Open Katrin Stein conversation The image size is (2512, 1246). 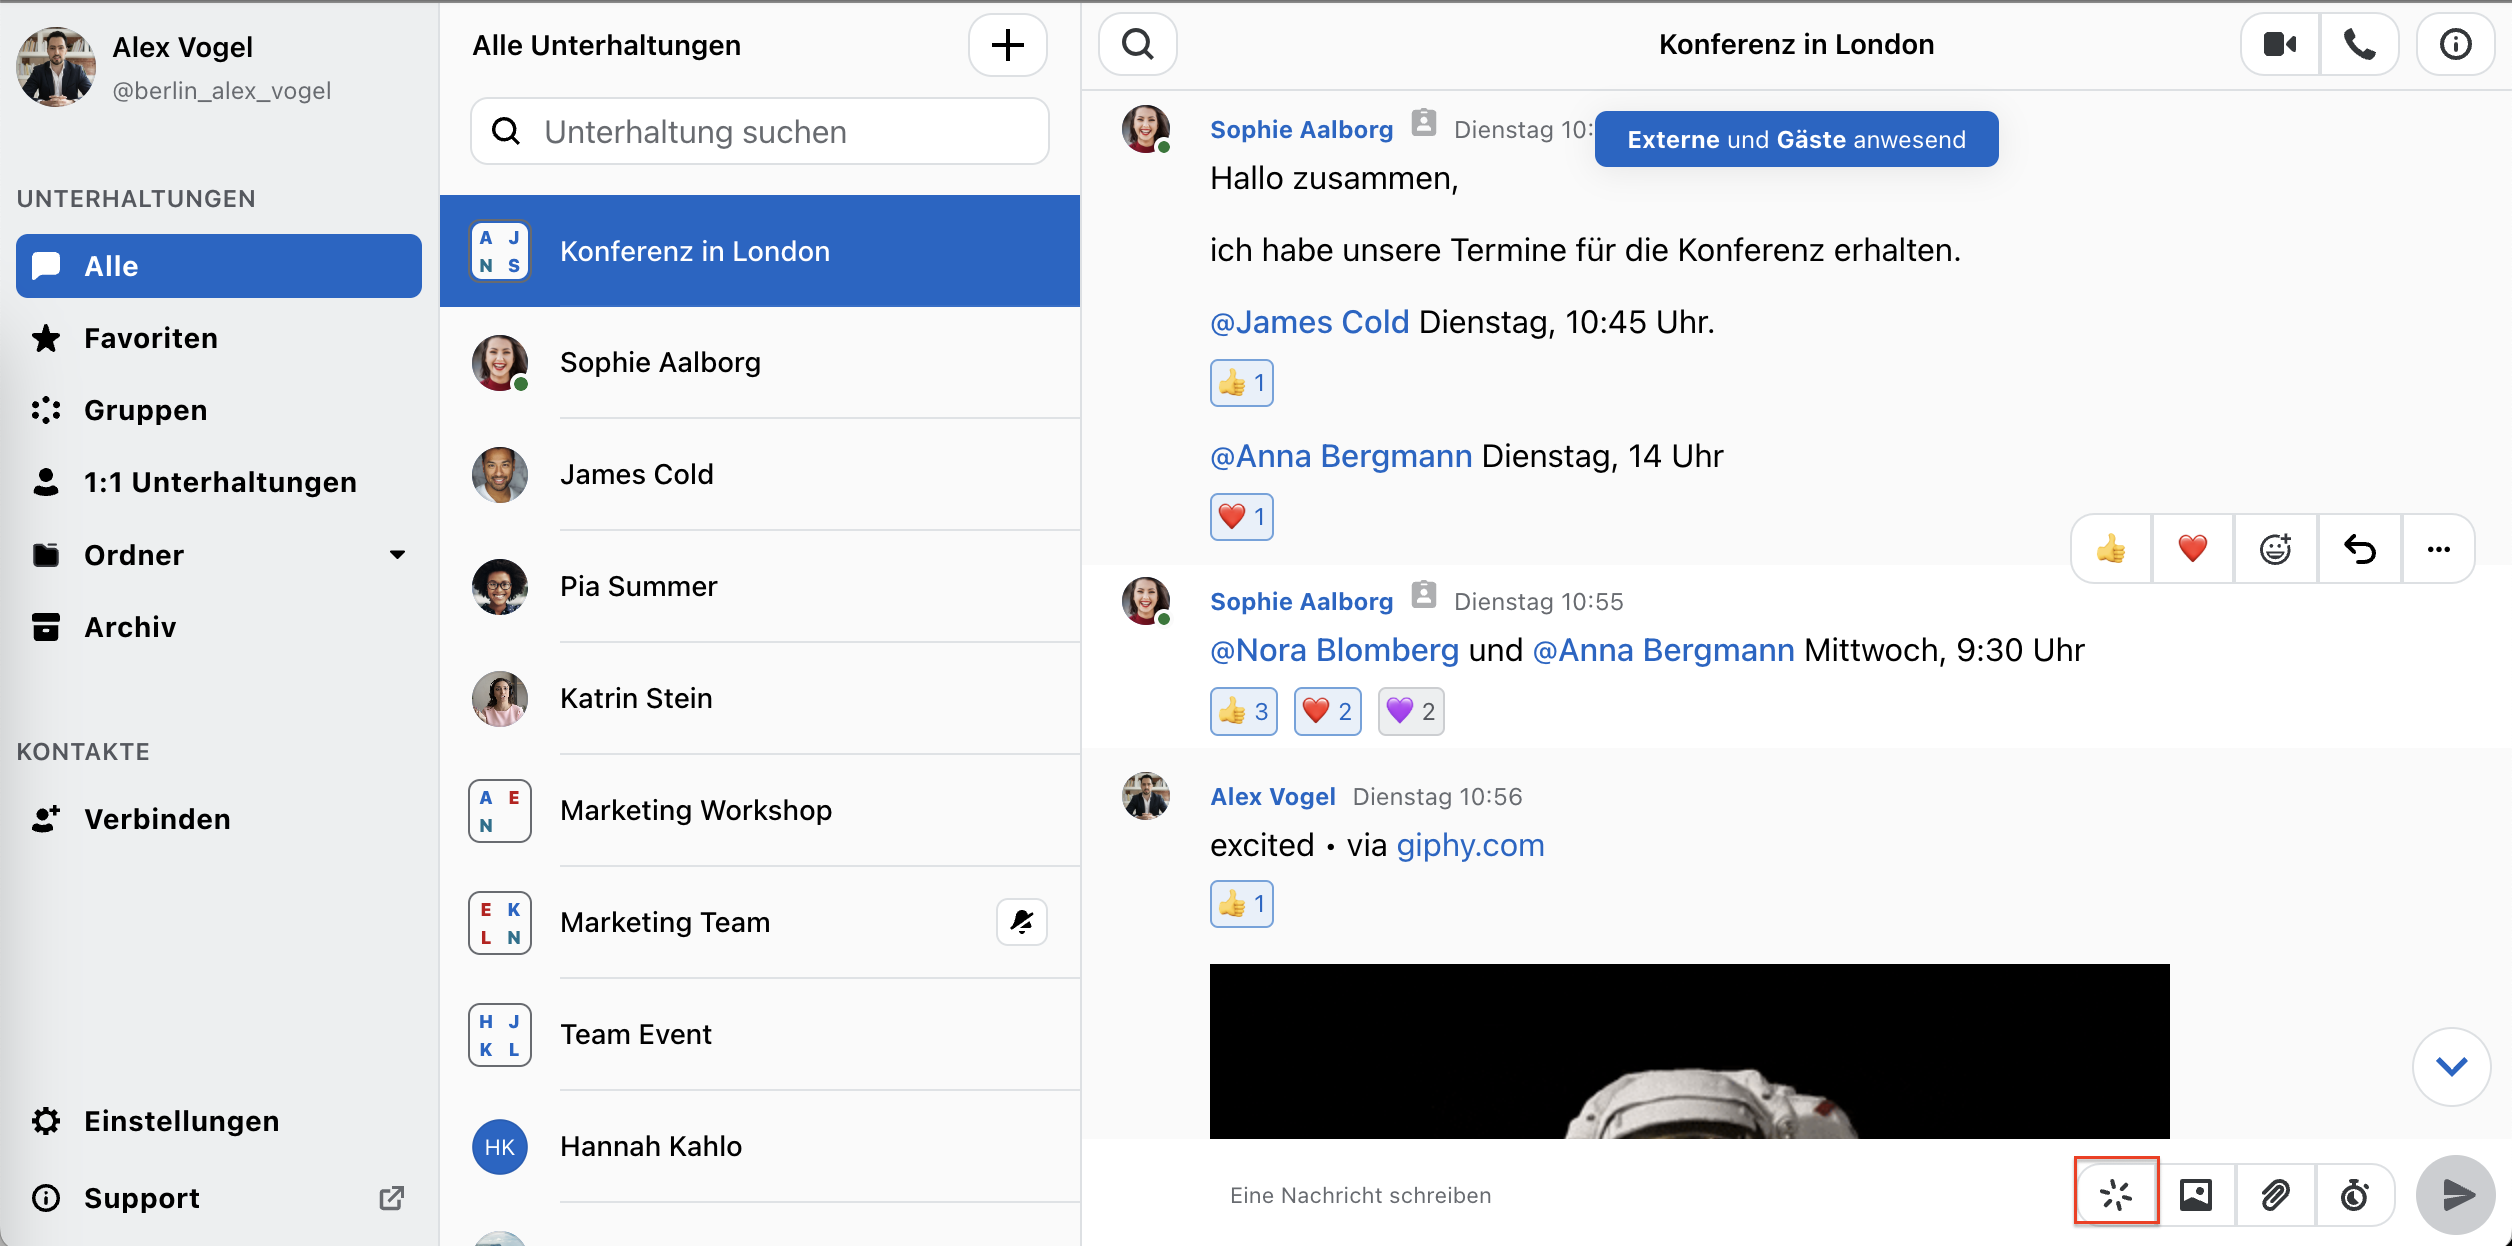tap(759, 698)
